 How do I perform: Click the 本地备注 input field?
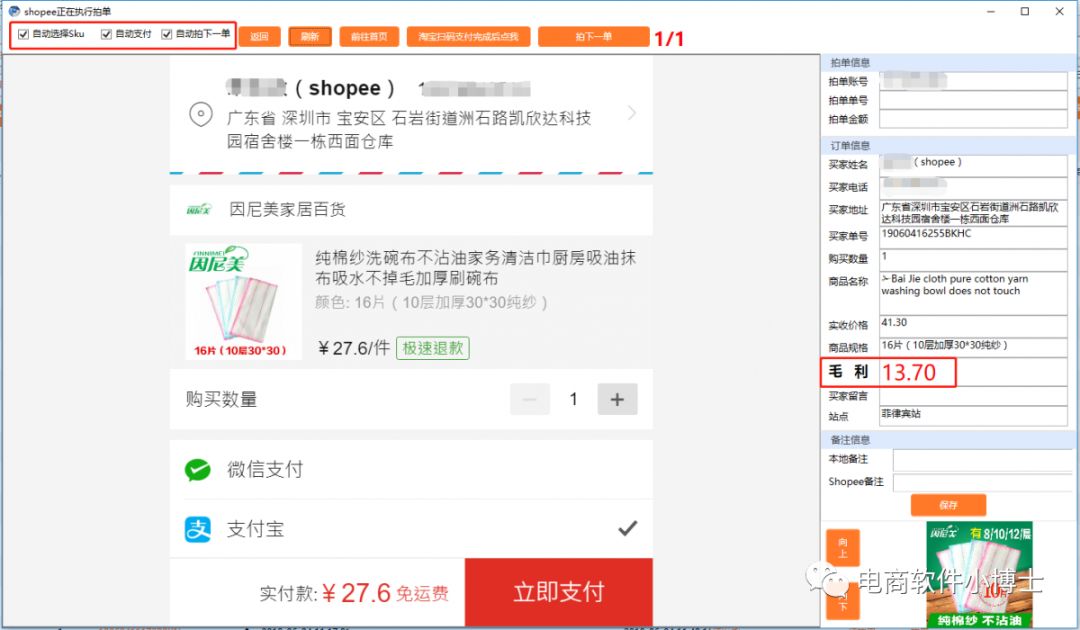982,460
